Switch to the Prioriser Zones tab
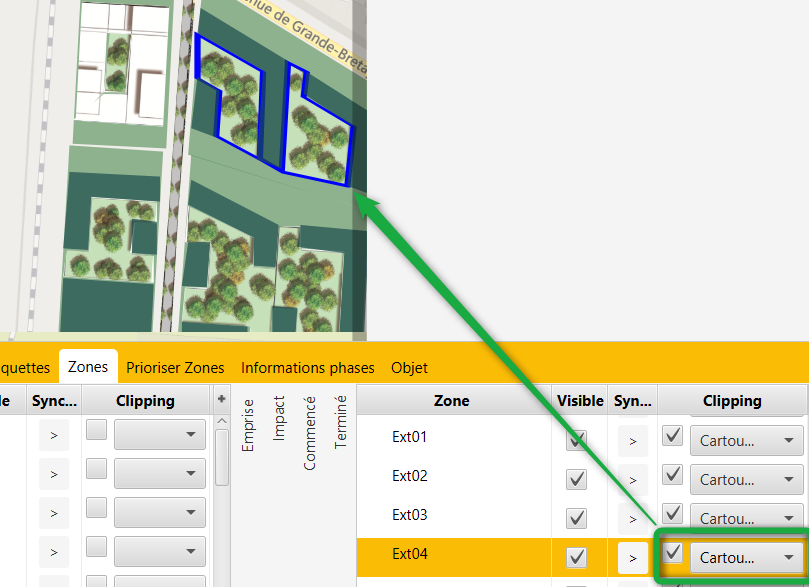809x587 pixels. (x=175, y=368)
